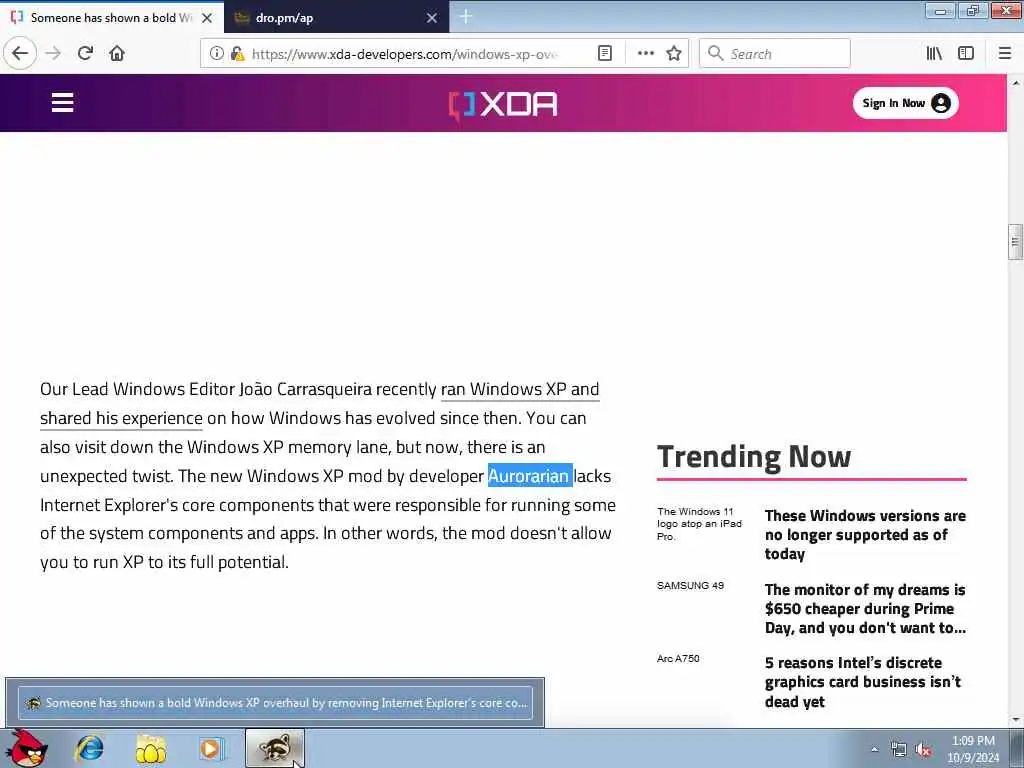The image size is (1024, 768).
Task: Go back to the previous page
Action: click(x=20, y=53)
